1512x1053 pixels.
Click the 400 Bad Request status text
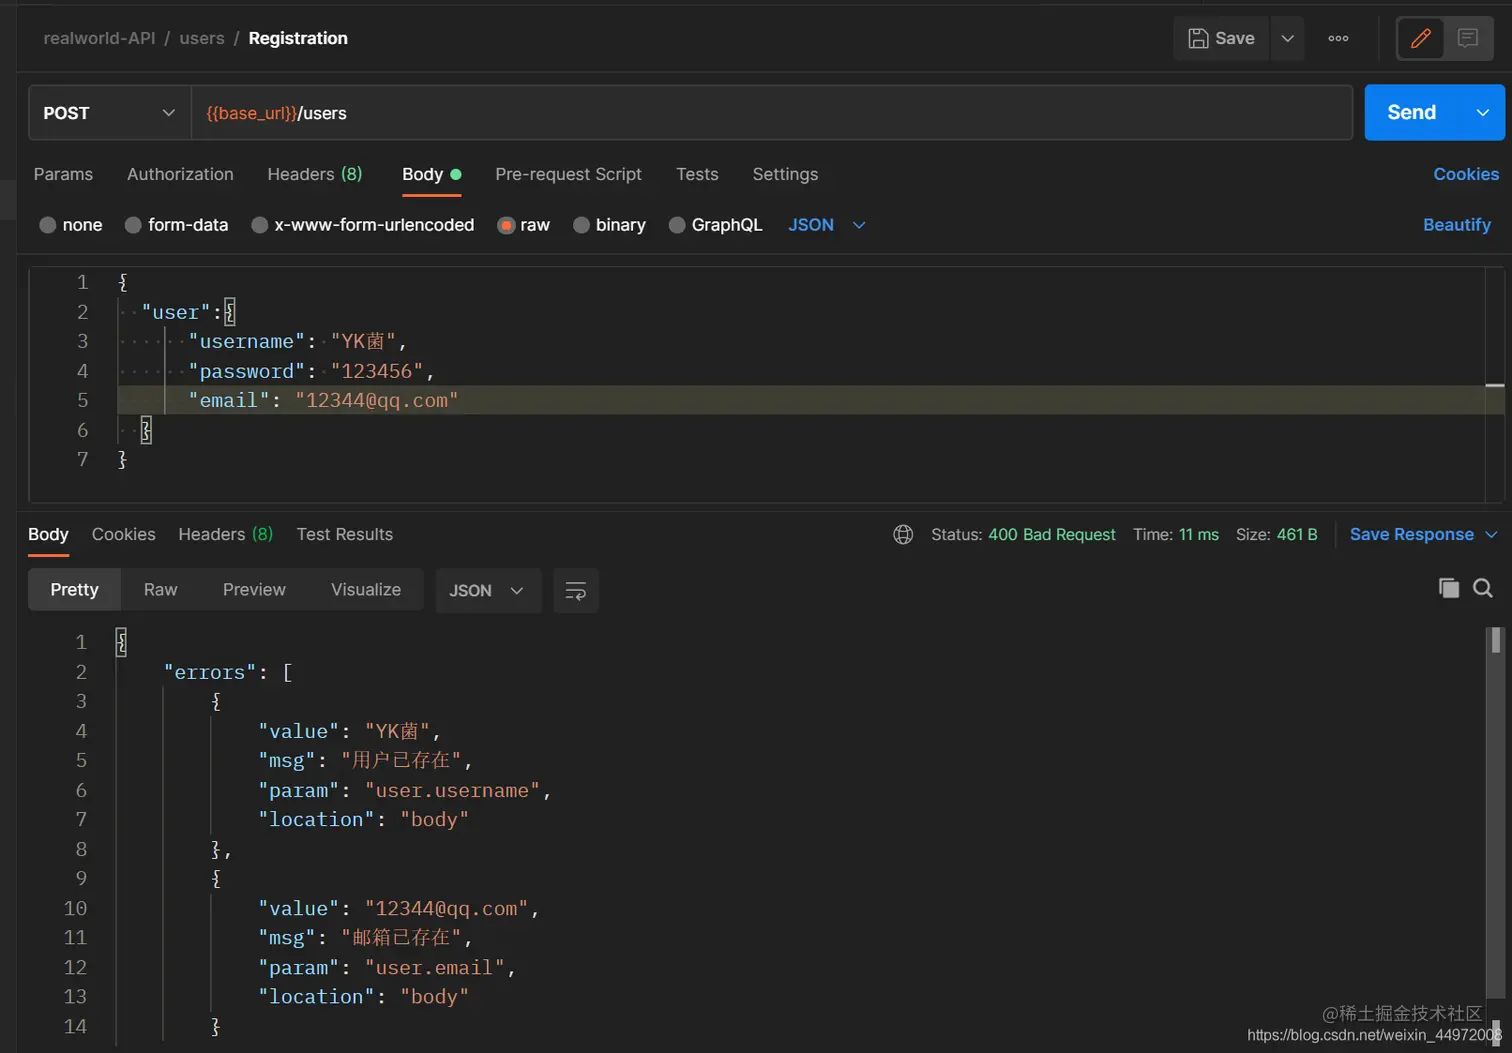click(1052, 535)
